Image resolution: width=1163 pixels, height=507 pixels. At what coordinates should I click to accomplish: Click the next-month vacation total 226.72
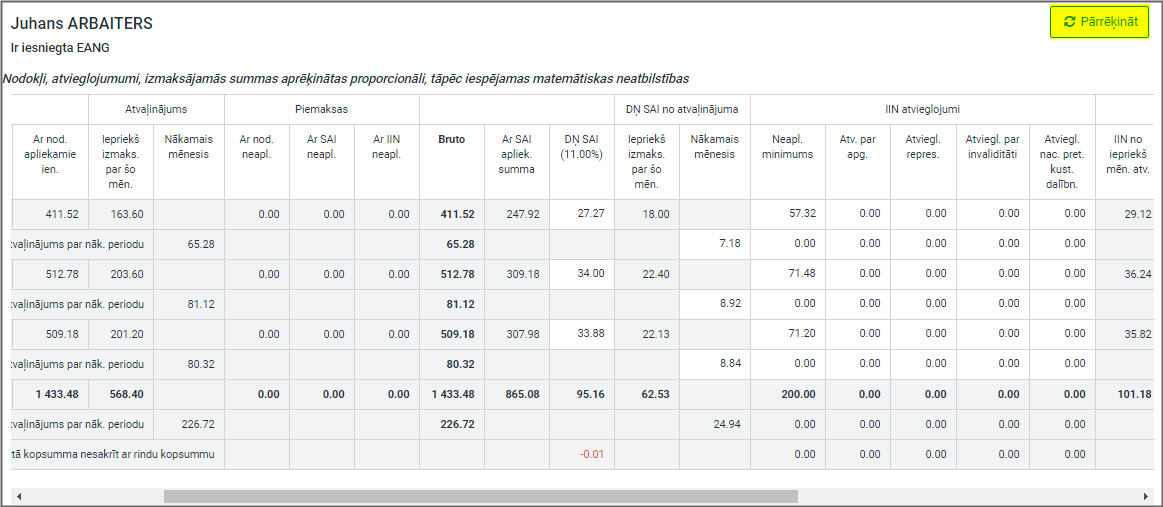pyautogui.click(x=197, y=425)
